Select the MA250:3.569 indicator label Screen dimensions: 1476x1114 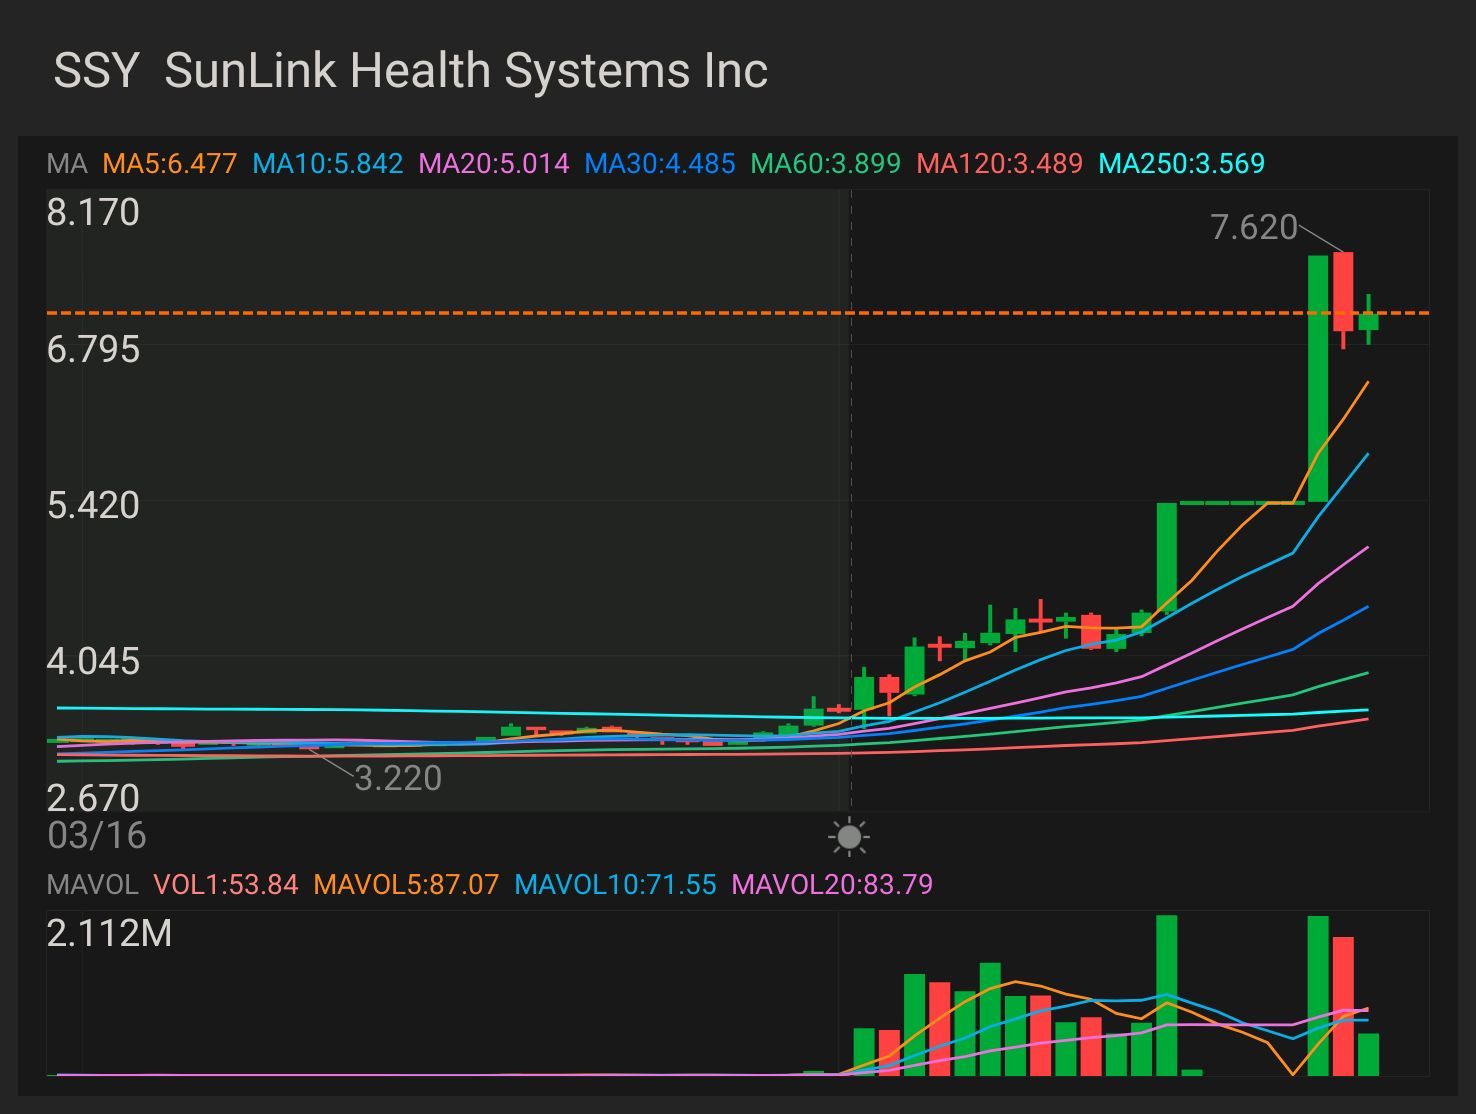click(1182, 163)
